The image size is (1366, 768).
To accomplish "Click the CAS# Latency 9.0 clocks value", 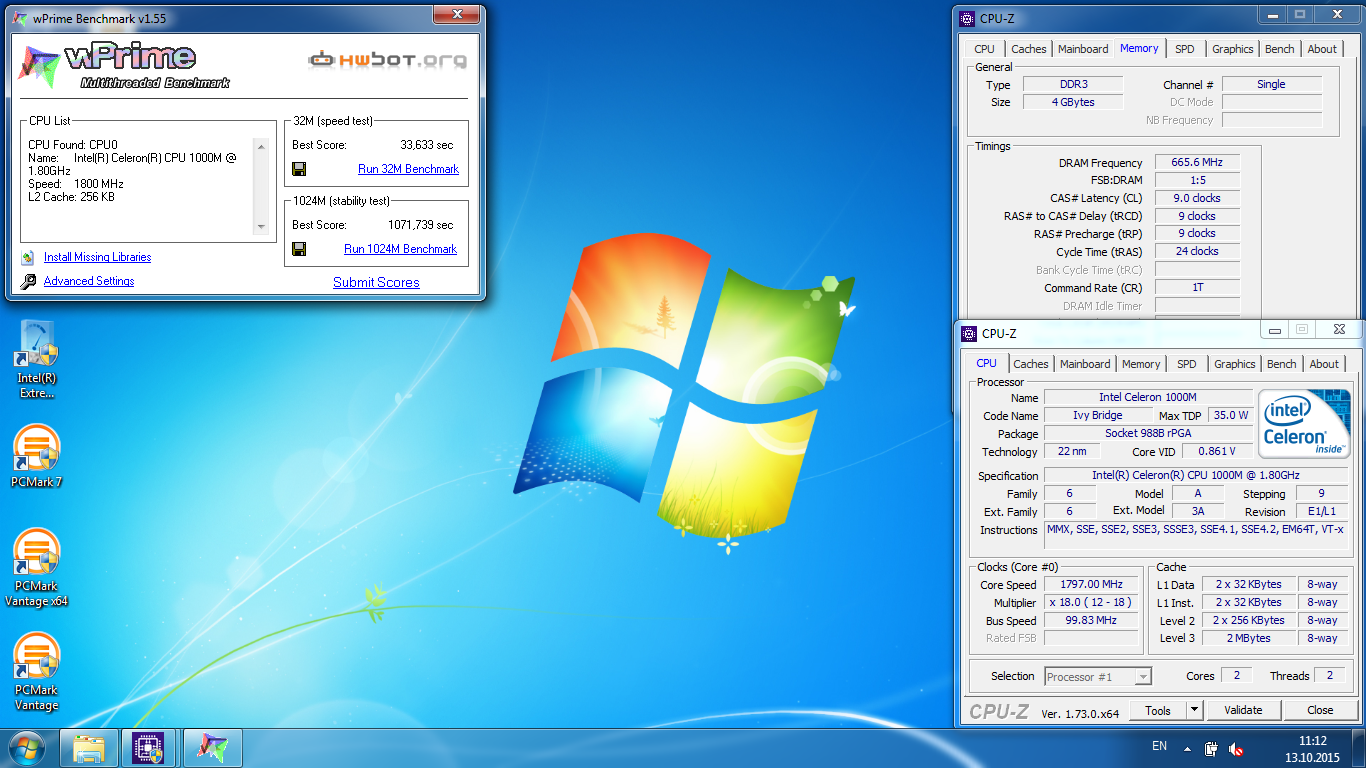I will [1197, 198].
